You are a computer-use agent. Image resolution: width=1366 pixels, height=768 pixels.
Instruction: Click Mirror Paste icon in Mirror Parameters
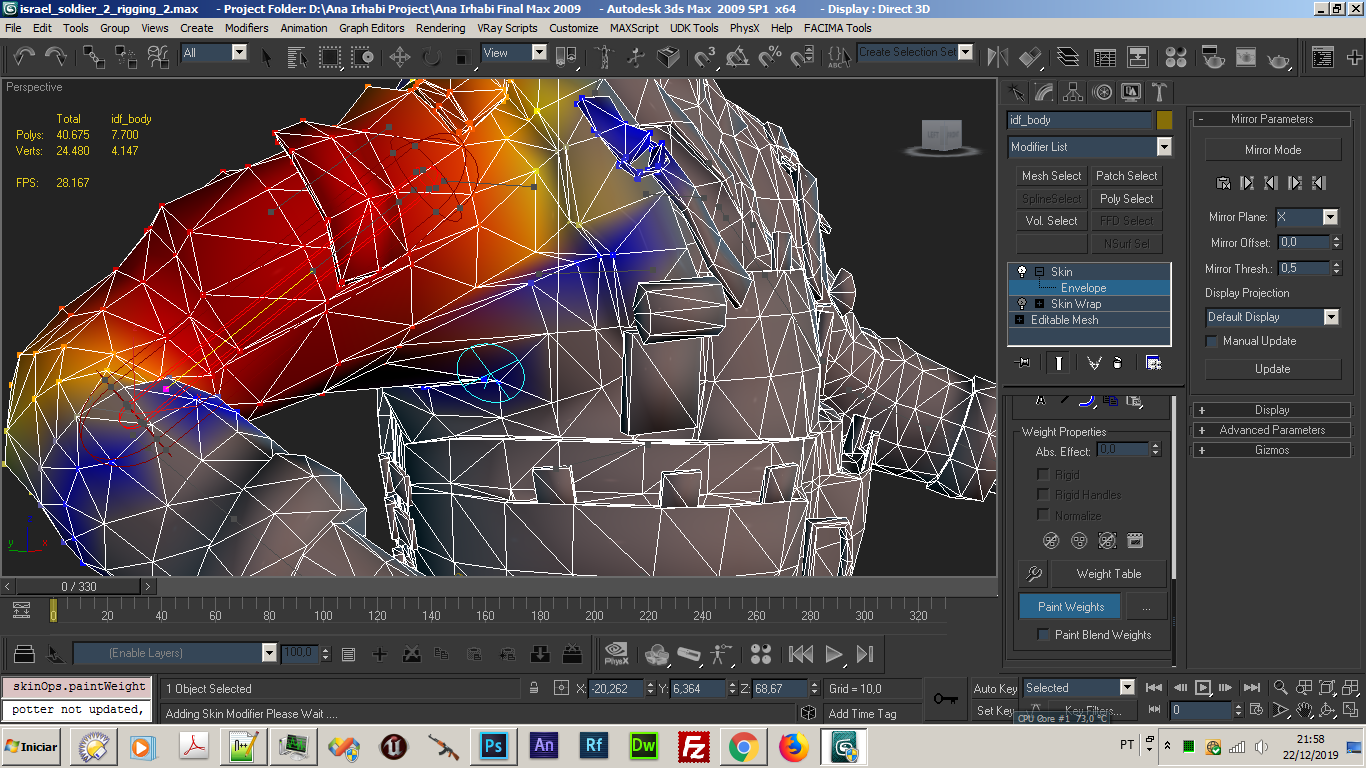[x=1222, y=183]
